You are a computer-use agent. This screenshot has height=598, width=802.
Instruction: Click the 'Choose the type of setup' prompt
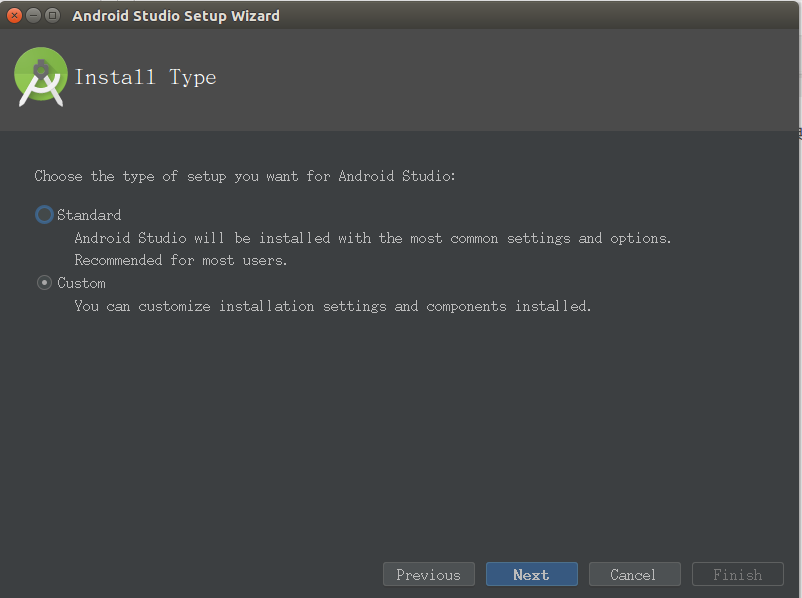(245, 176)
